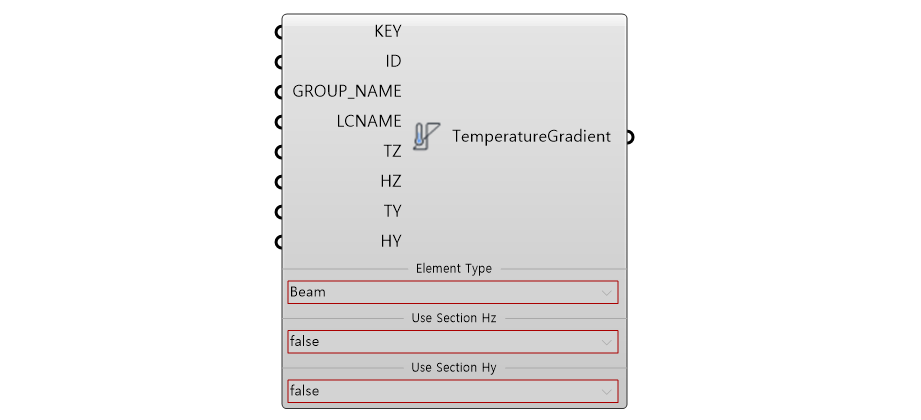Click the Element Type dropdown chevron arrow
Viewport: 921px width, 420px height.
coord(607,293)
